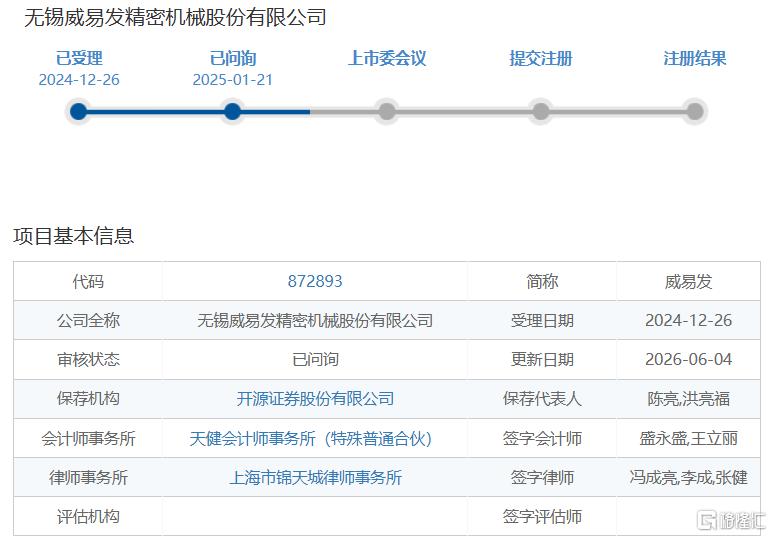The image size is (772, 537).
Task: Click the 受理日期 label cell
Action: coord(542,320)
